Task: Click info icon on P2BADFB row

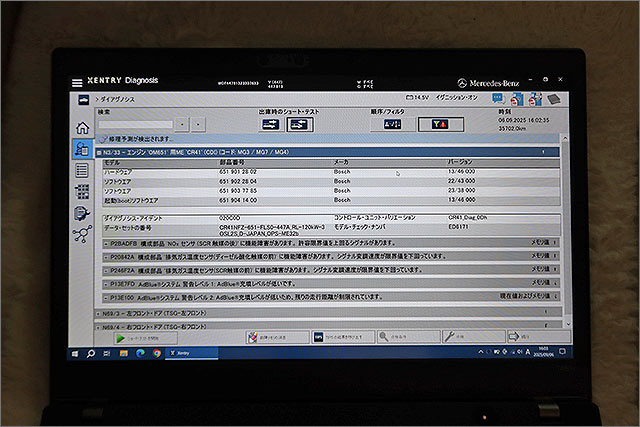Action: click(554, 242)
